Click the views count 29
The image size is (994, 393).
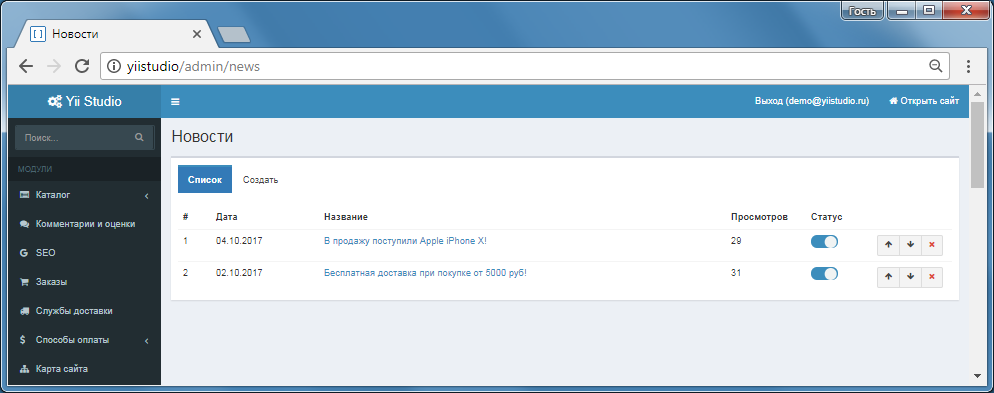(736, 241)
